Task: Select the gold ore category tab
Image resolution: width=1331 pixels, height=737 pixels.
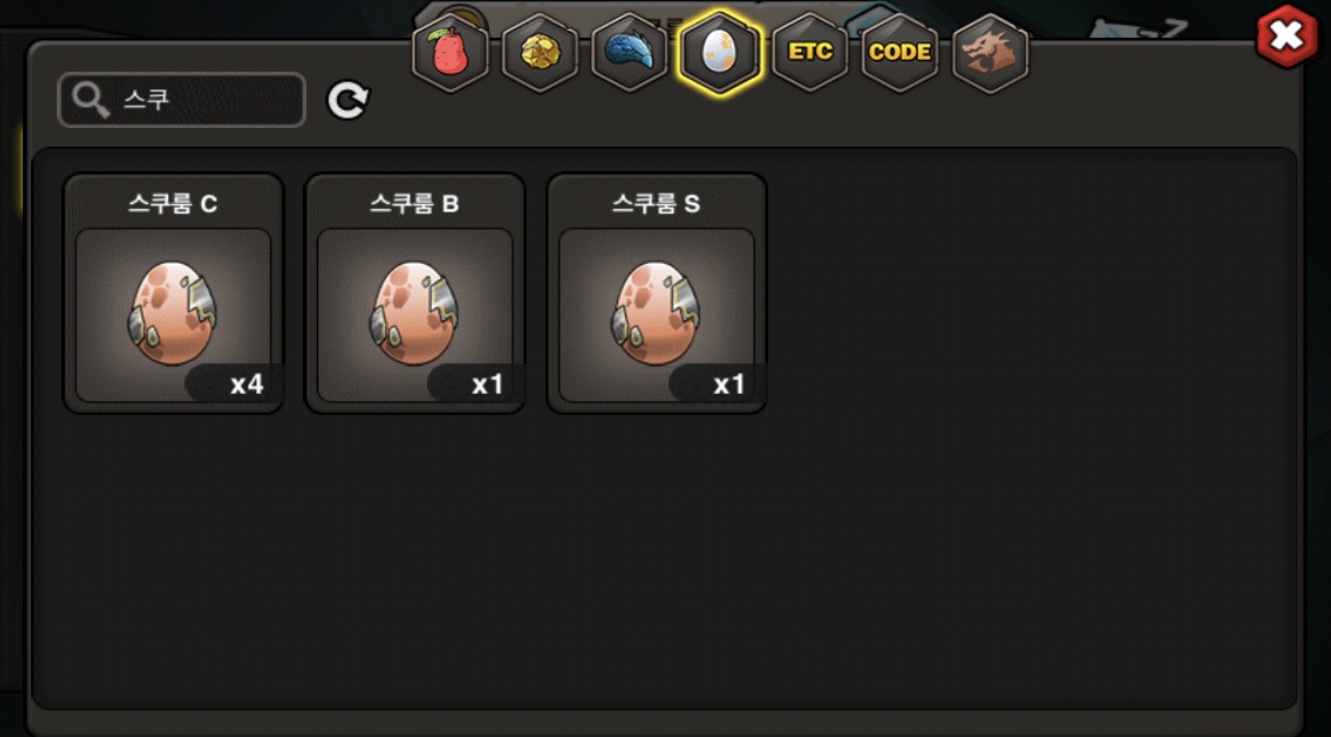Action: (540, 52)
